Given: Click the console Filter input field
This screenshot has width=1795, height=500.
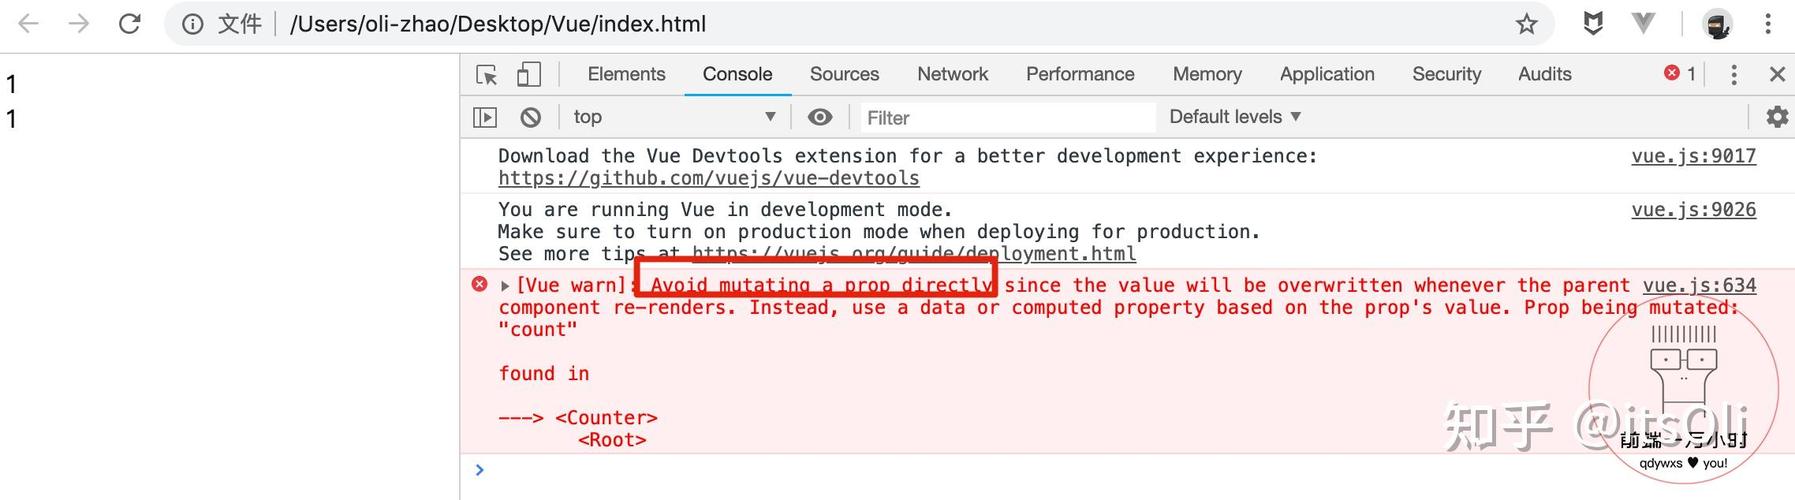Looking at the screenshot, I should [1005, 118].
